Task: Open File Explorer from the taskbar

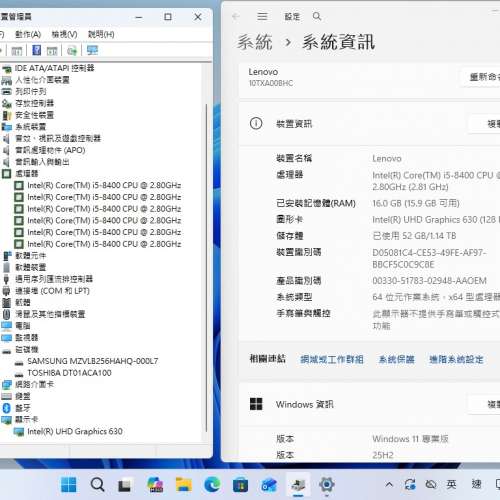Action: pyautogui.click(x=184, y=485)
